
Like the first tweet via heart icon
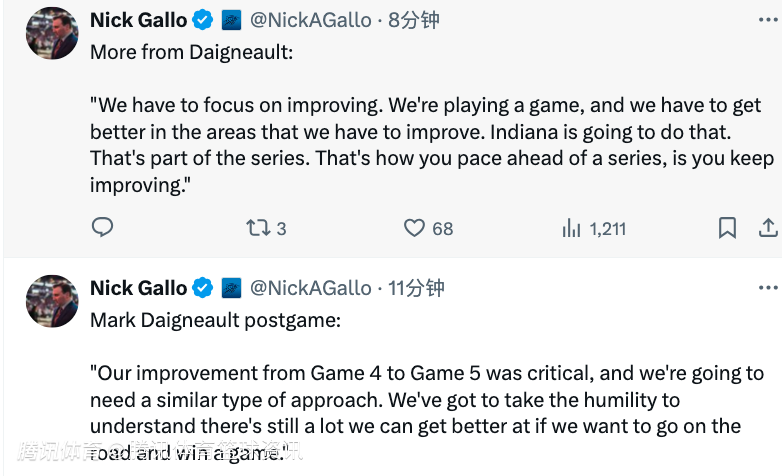pyautogui.click(x=415, y=228)
